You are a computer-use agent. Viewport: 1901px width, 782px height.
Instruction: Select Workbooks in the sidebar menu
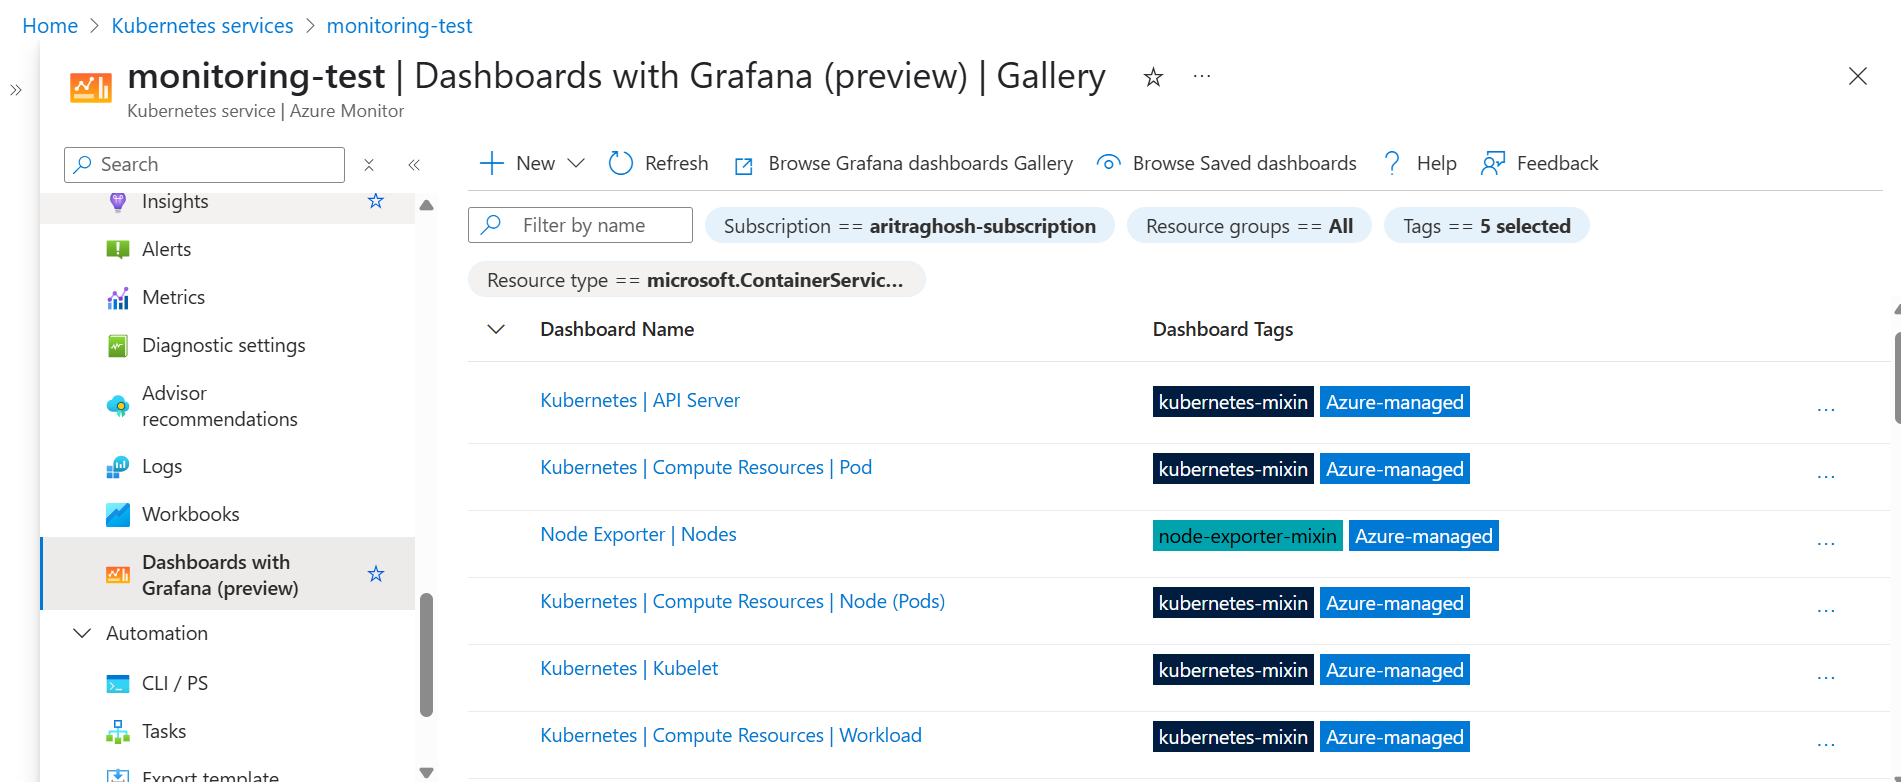(191, 514)
